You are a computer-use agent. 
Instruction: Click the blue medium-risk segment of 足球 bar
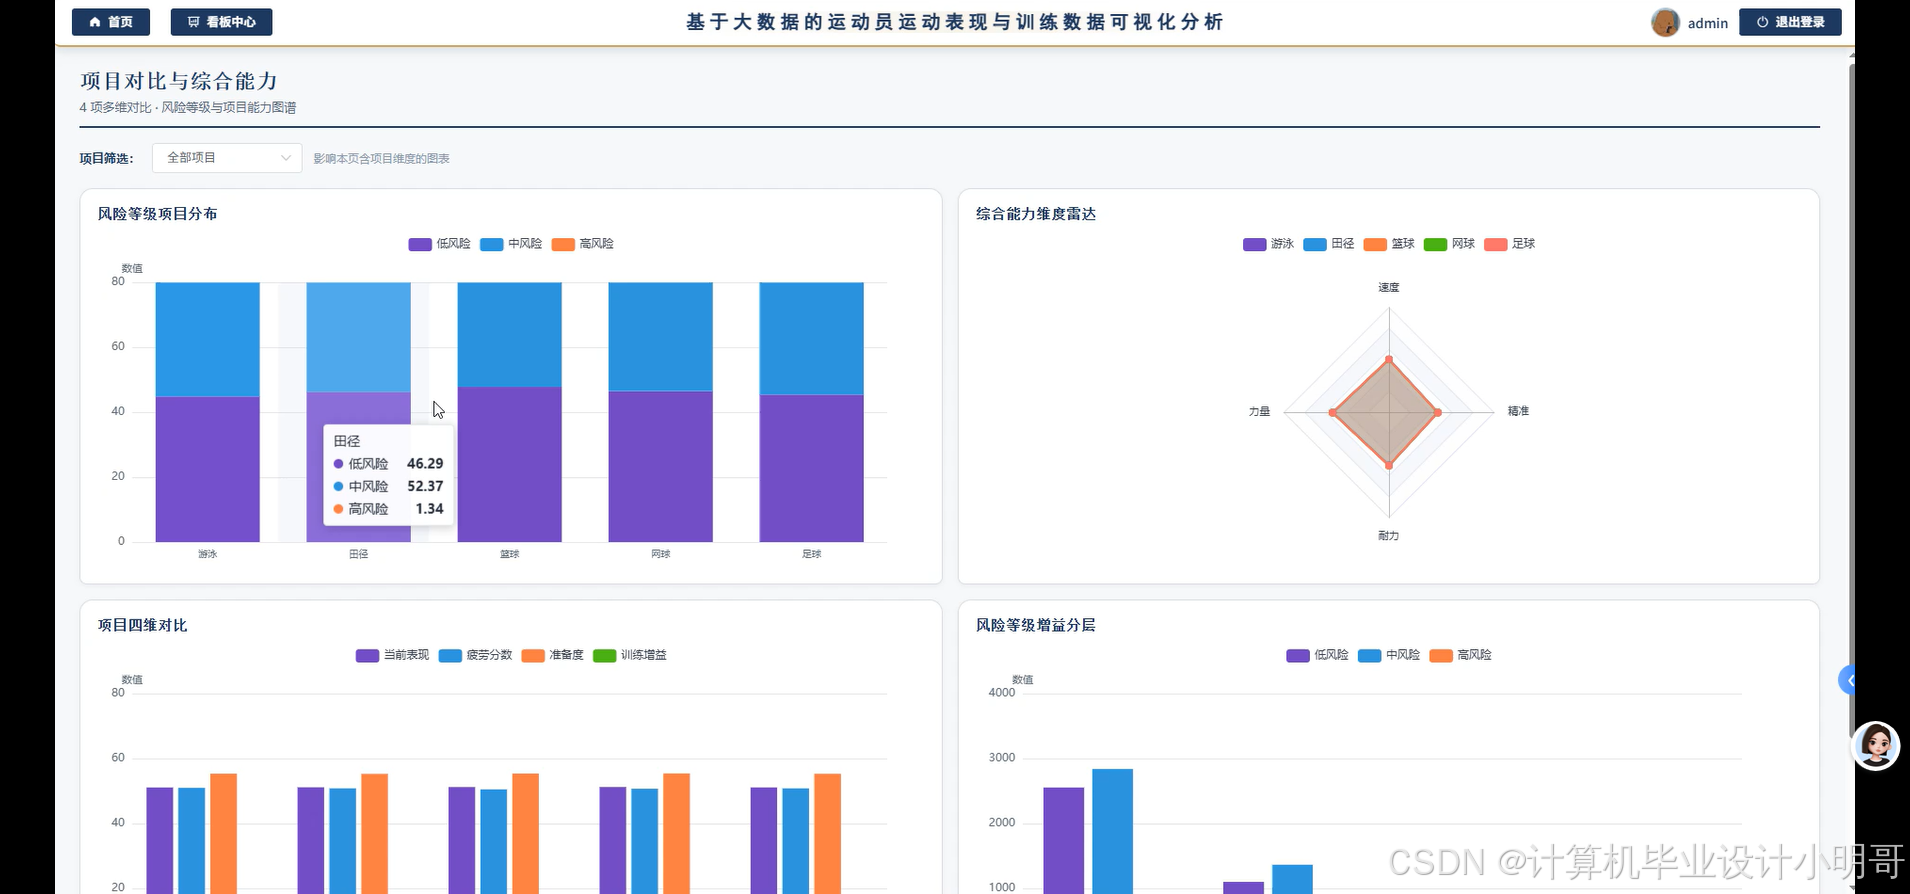tap(812, 339)
